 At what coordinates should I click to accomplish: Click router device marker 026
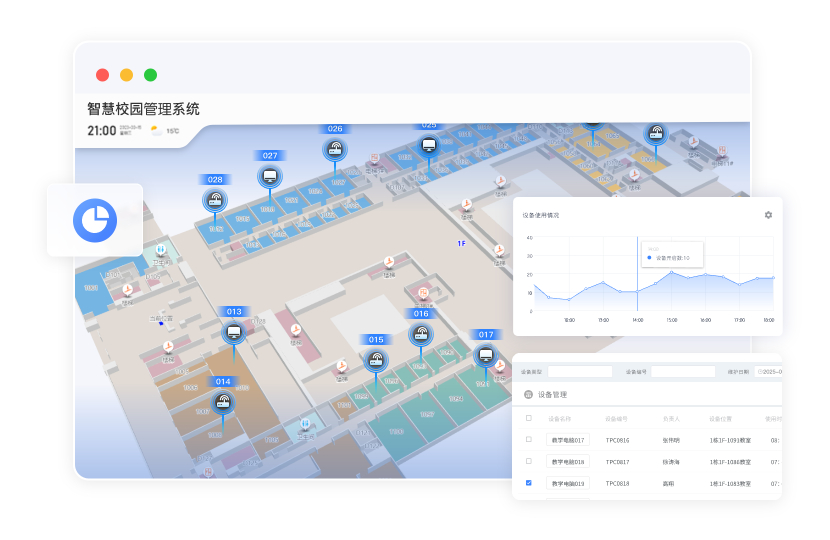coord(334,150)
